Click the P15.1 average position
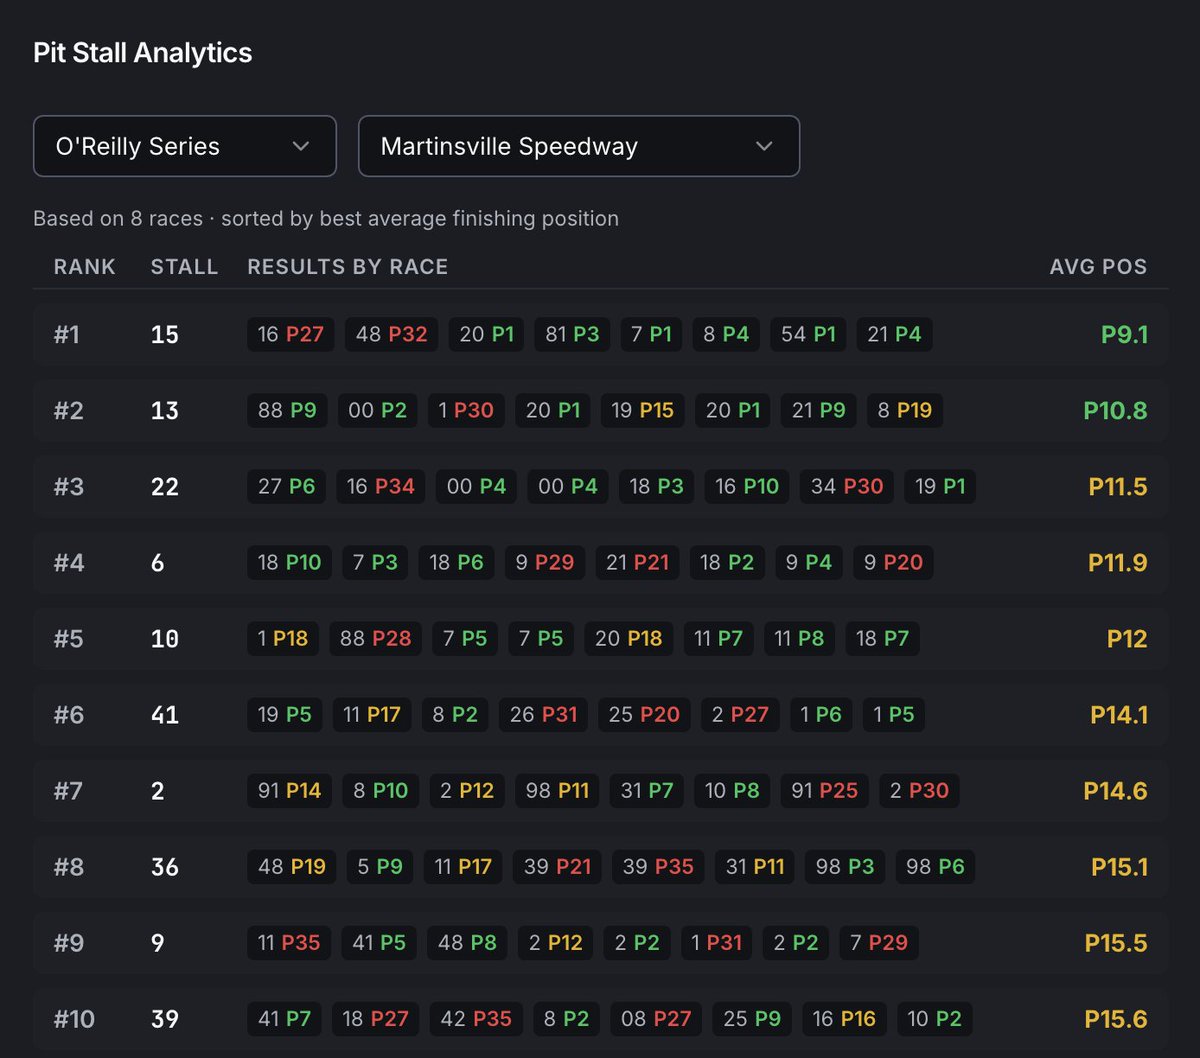The image size is (1200, 1058). (1119, 866)
